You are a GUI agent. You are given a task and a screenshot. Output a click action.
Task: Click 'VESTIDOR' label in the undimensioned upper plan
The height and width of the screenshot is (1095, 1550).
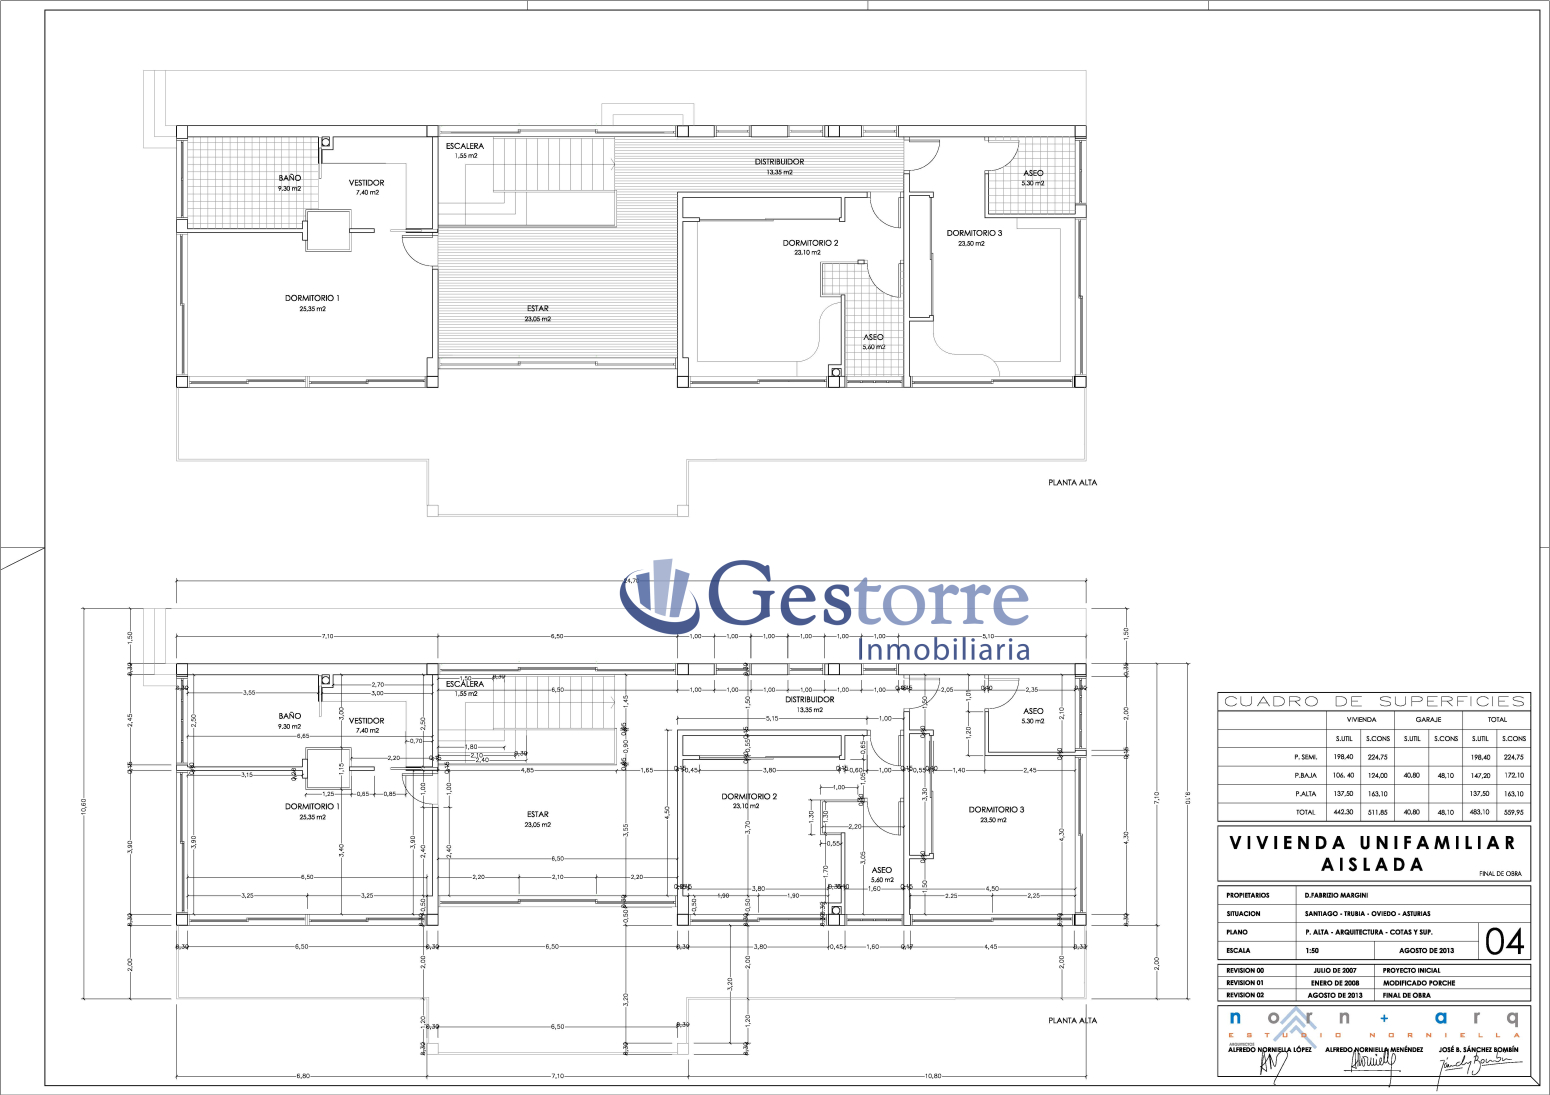point(366,182)
